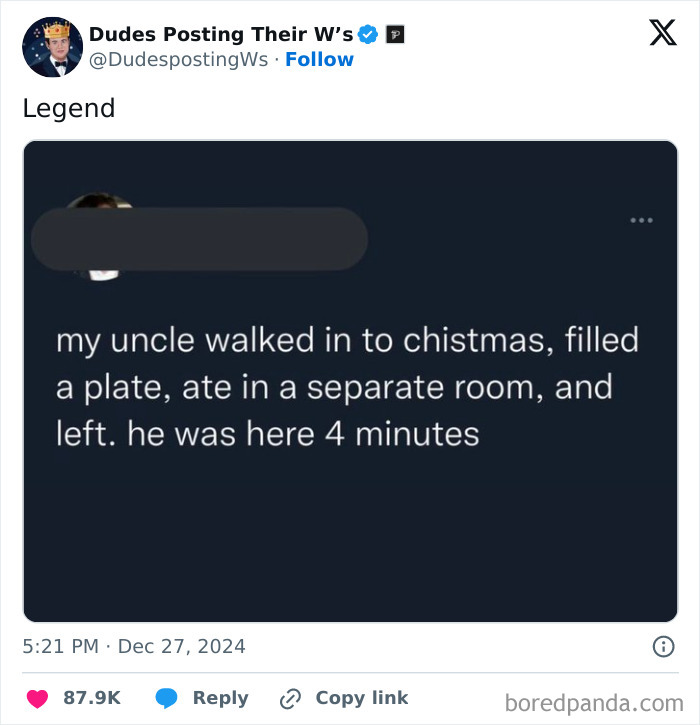Screen dimensions: 700x725
Task: Open the uncle Christmas screenshot image
Action: (x=350, y=400)
